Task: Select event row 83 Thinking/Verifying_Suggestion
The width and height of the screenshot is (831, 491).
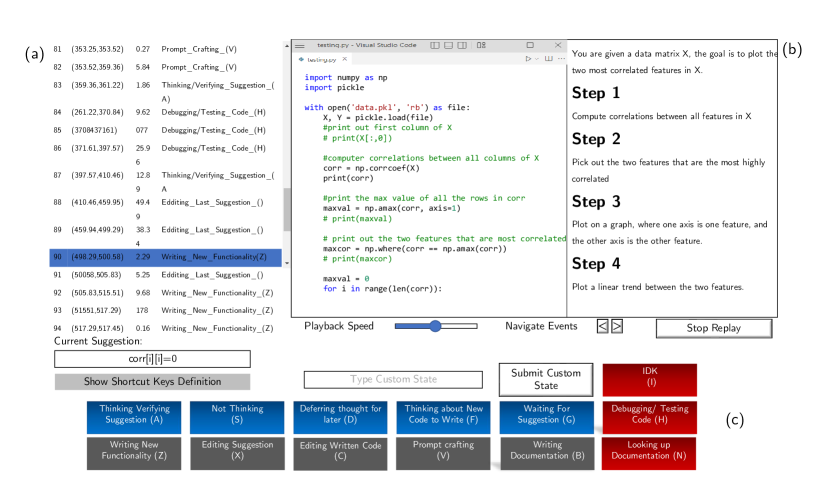Action: [166, 92]
